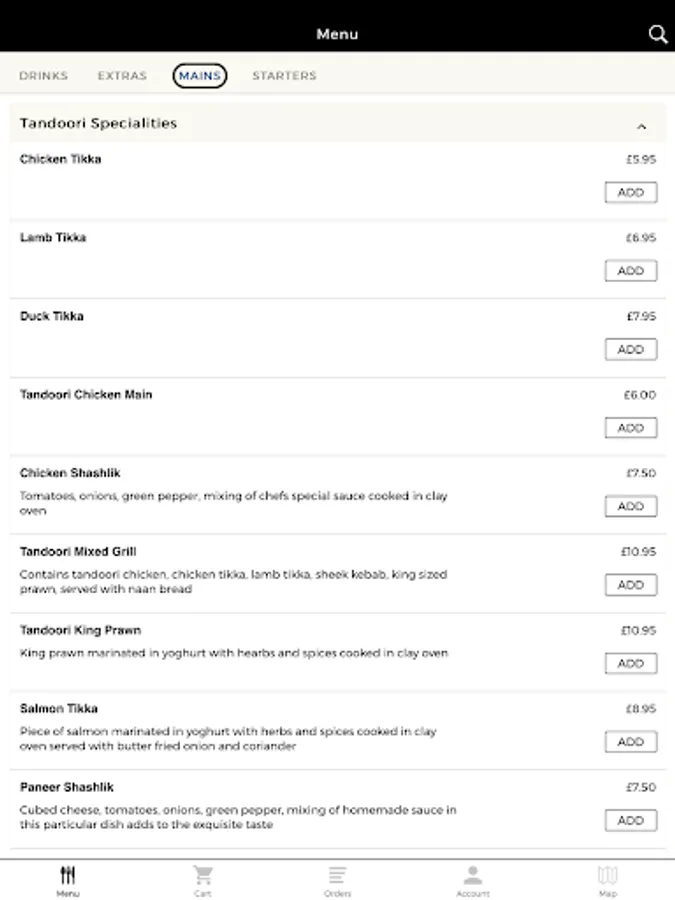Add Tandoori Mixed Grill to cart

(630, 585)
